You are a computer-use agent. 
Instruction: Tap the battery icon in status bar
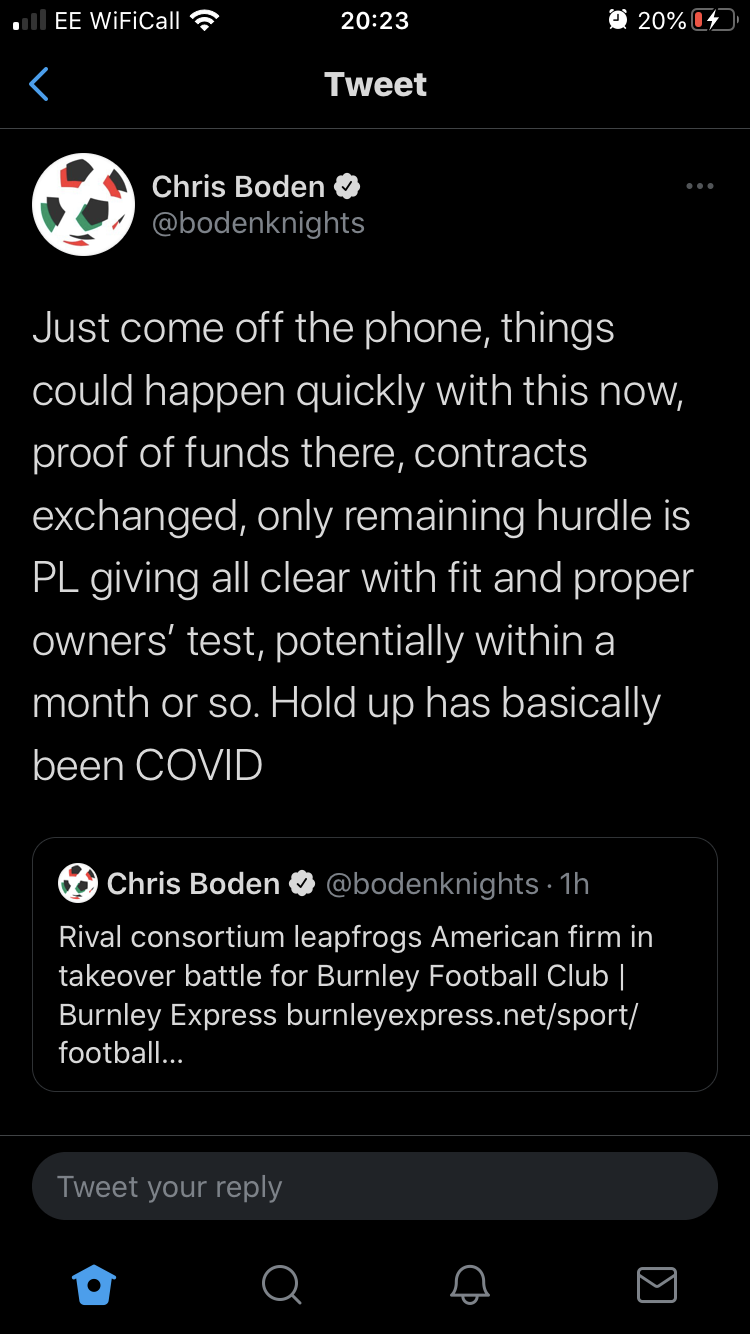pyautogui.click(x=714, y=20)
